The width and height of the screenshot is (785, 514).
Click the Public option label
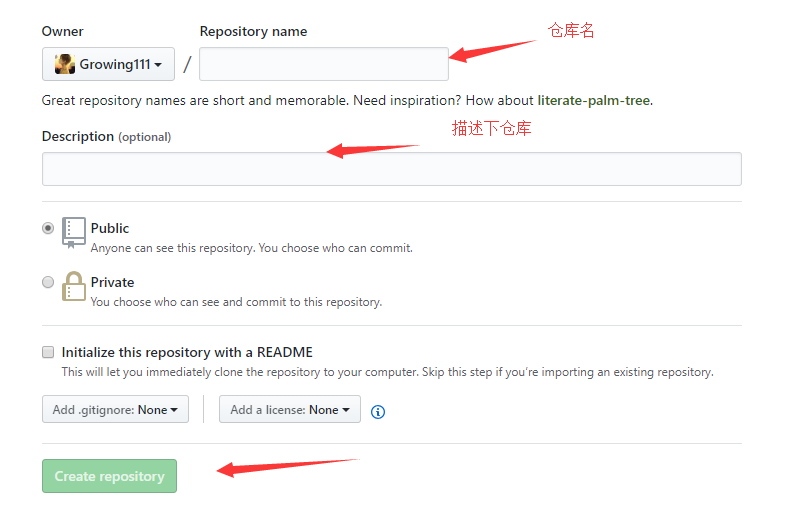110,228
